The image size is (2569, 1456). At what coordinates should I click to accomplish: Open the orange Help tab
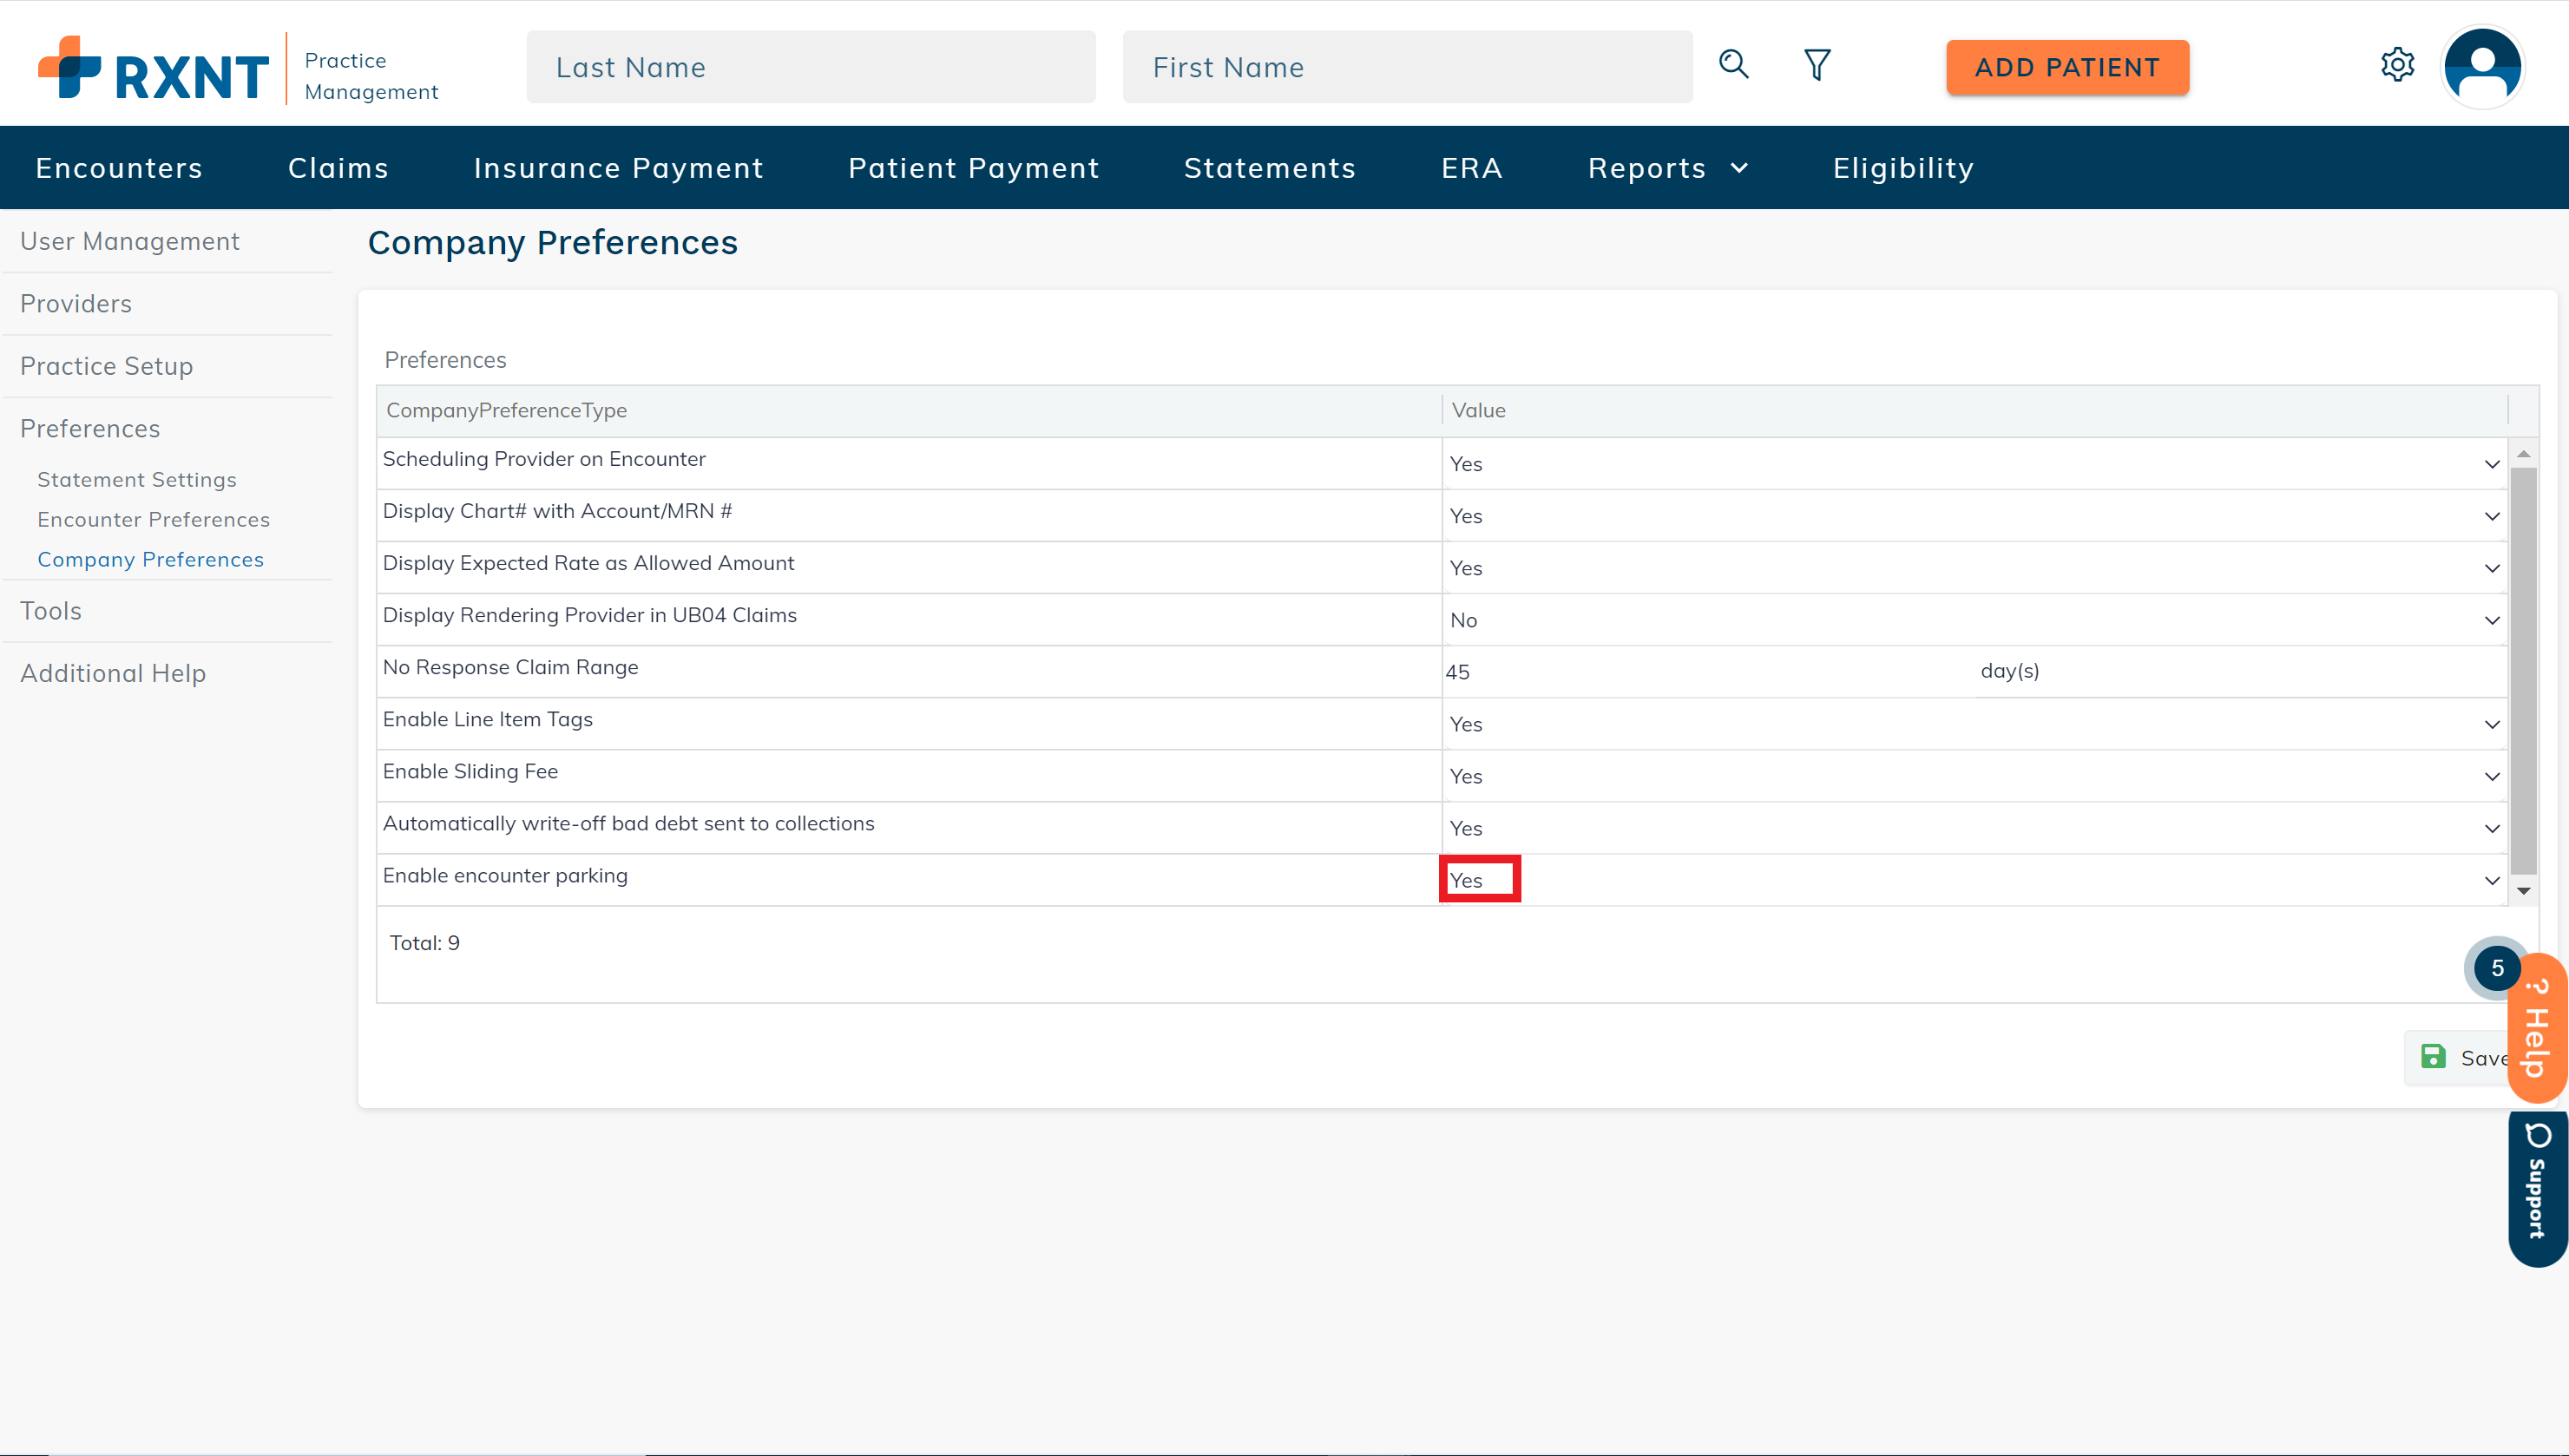click(2538, 1028)
